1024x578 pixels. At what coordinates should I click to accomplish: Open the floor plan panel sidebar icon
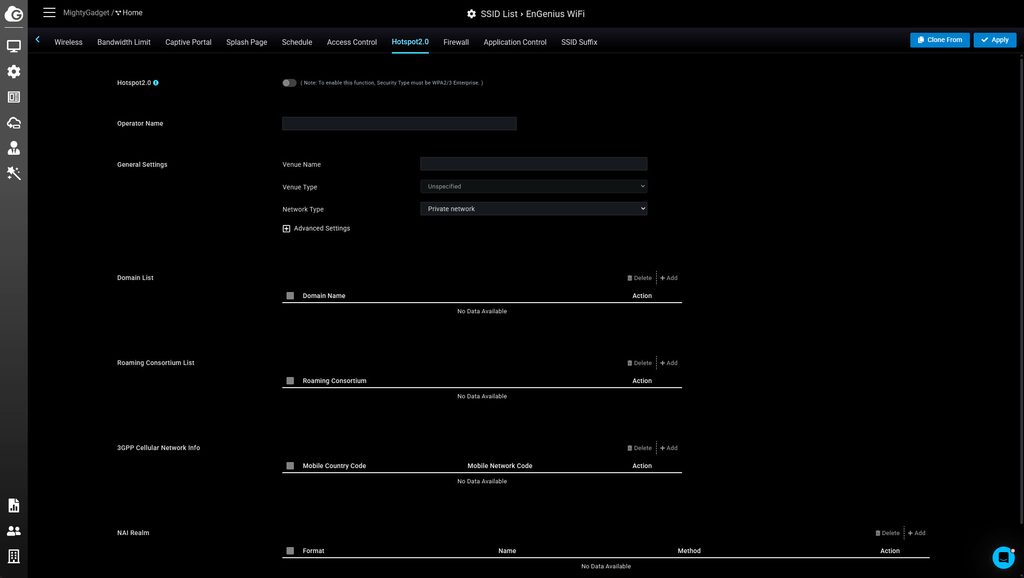click(x=14, y=97)
